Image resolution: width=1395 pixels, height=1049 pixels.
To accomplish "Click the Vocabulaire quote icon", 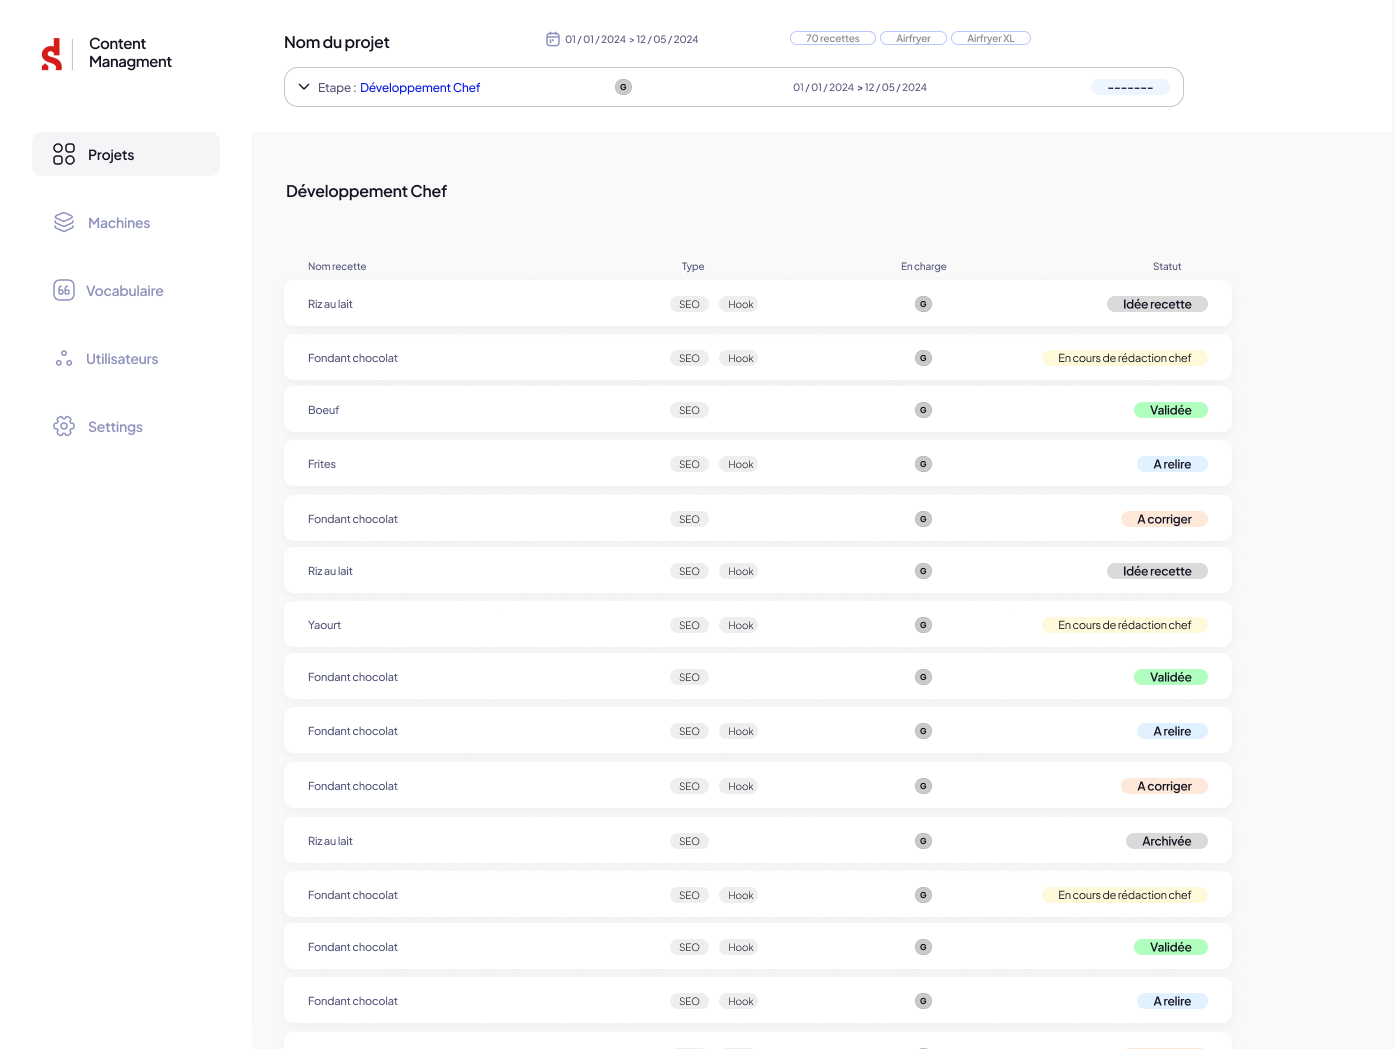I will coord(64,290).
